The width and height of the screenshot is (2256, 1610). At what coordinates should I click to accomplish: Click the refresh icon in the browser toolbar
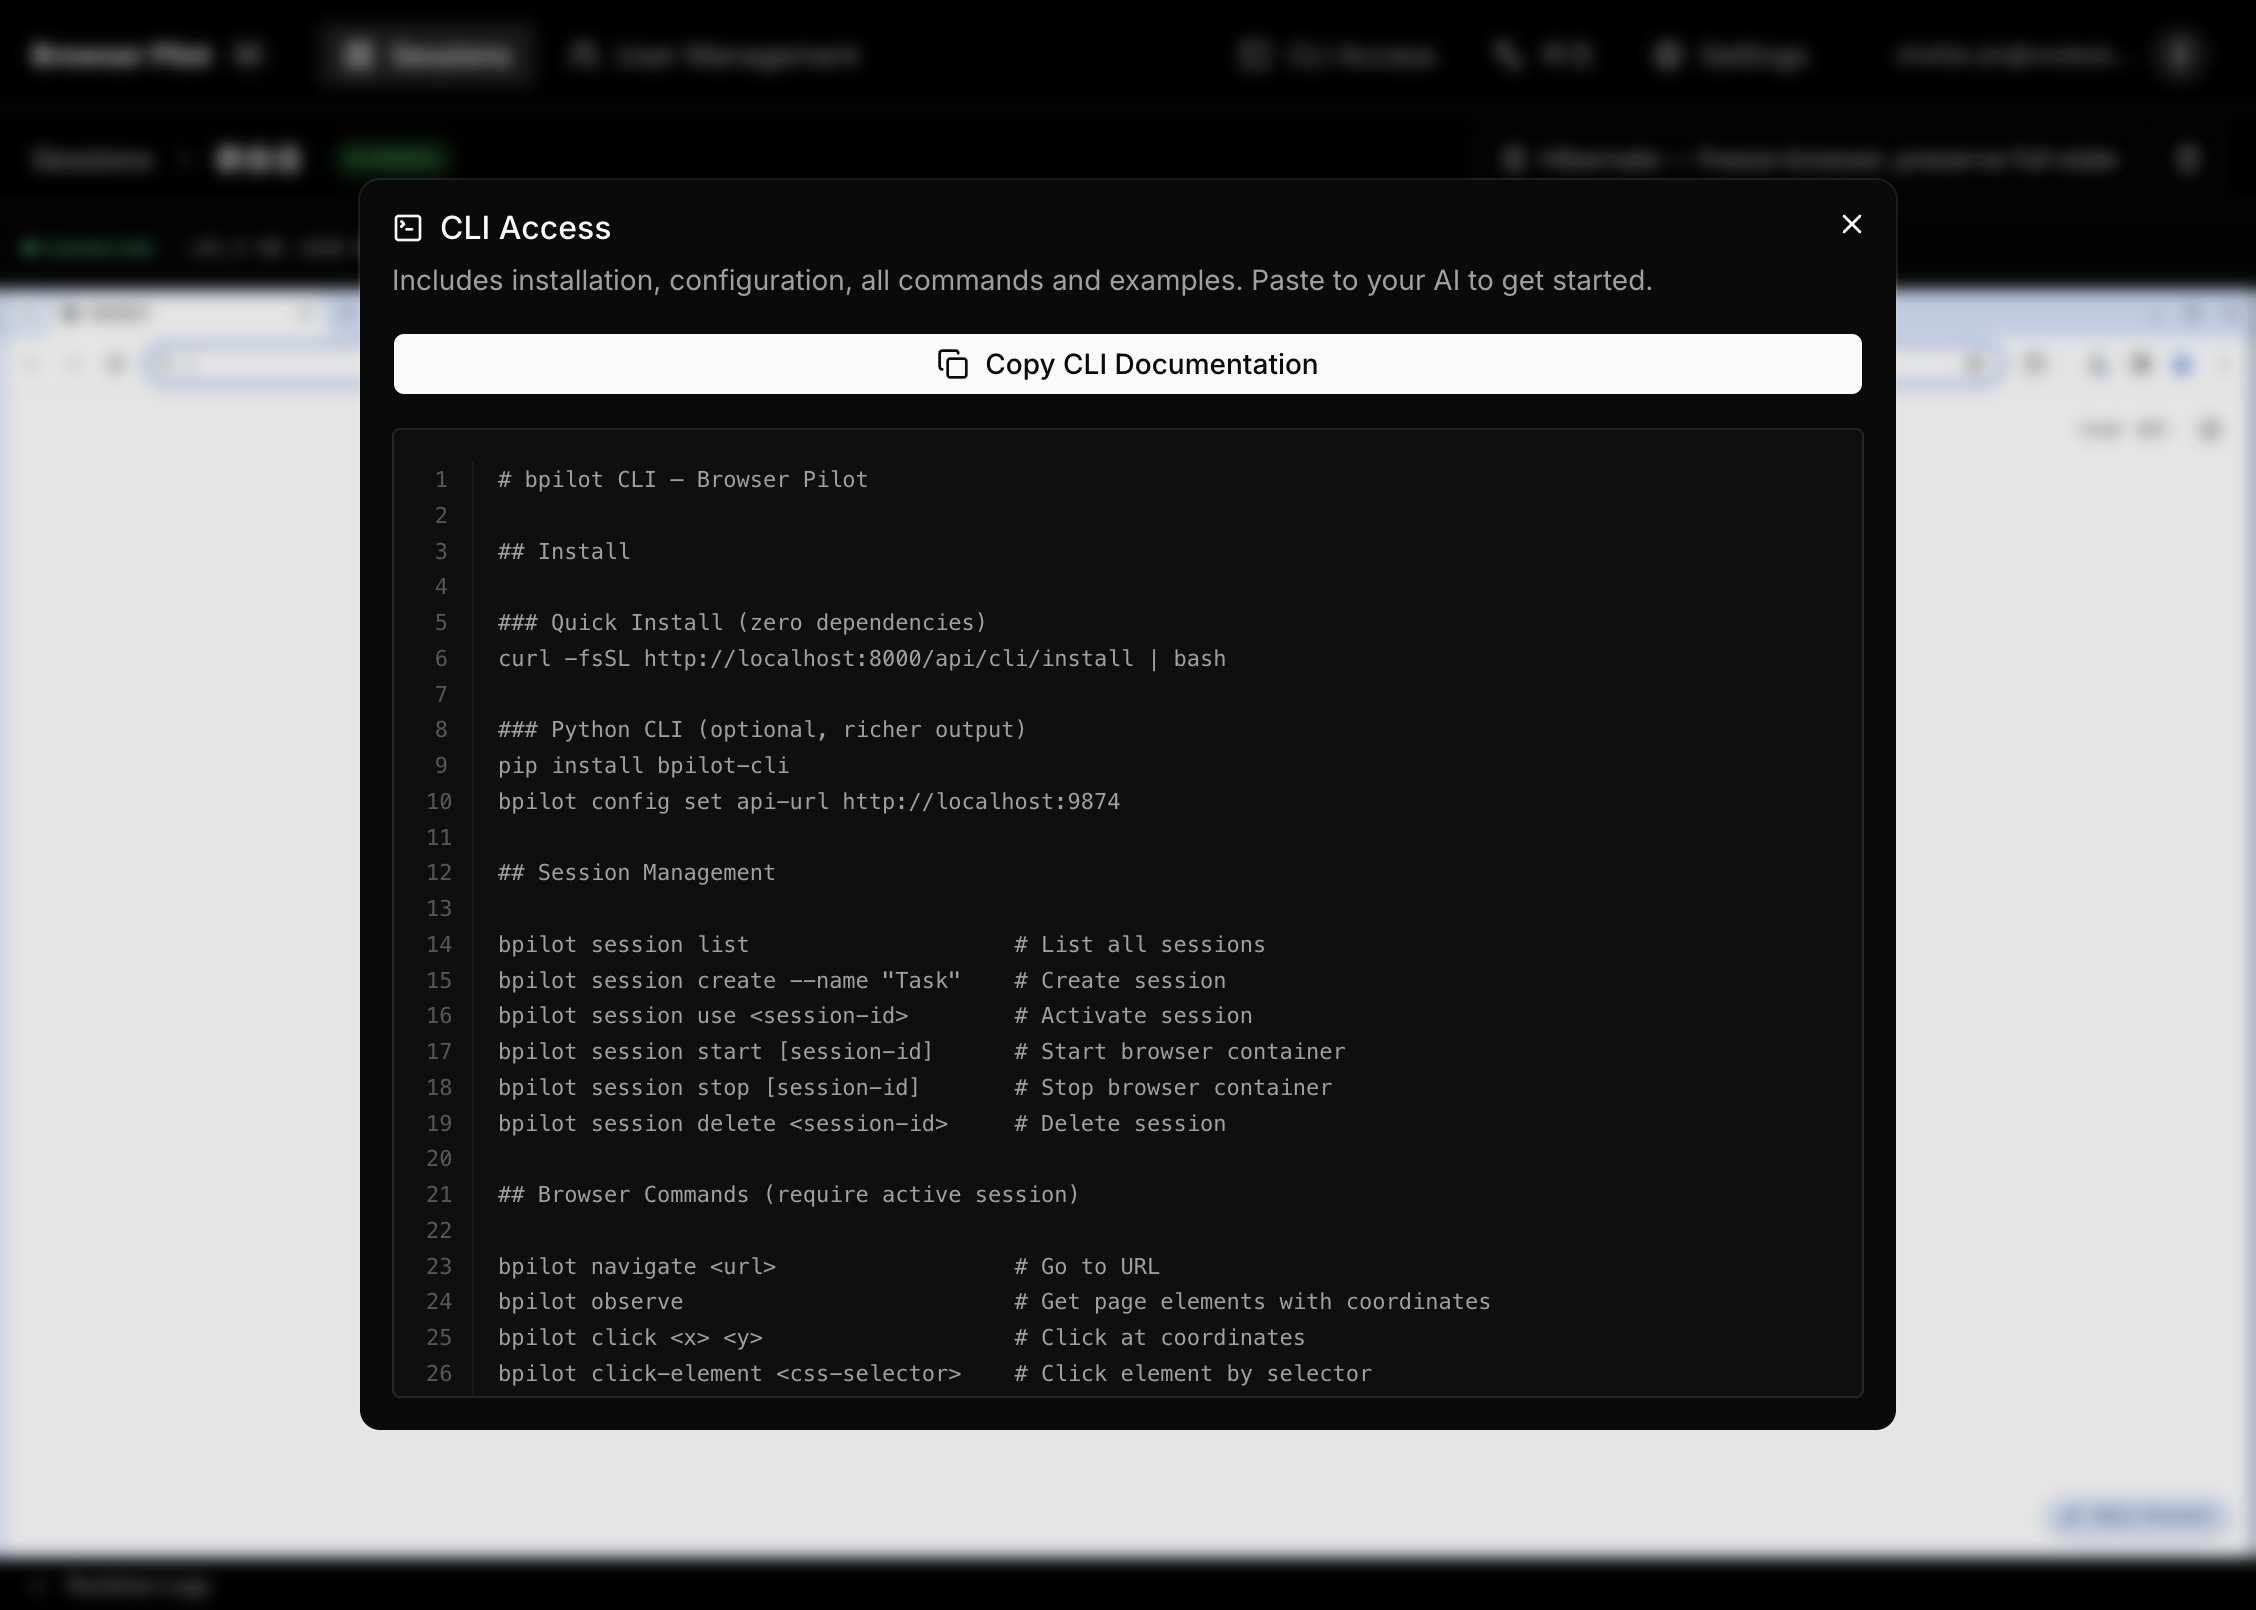click(x=116, y=364)
